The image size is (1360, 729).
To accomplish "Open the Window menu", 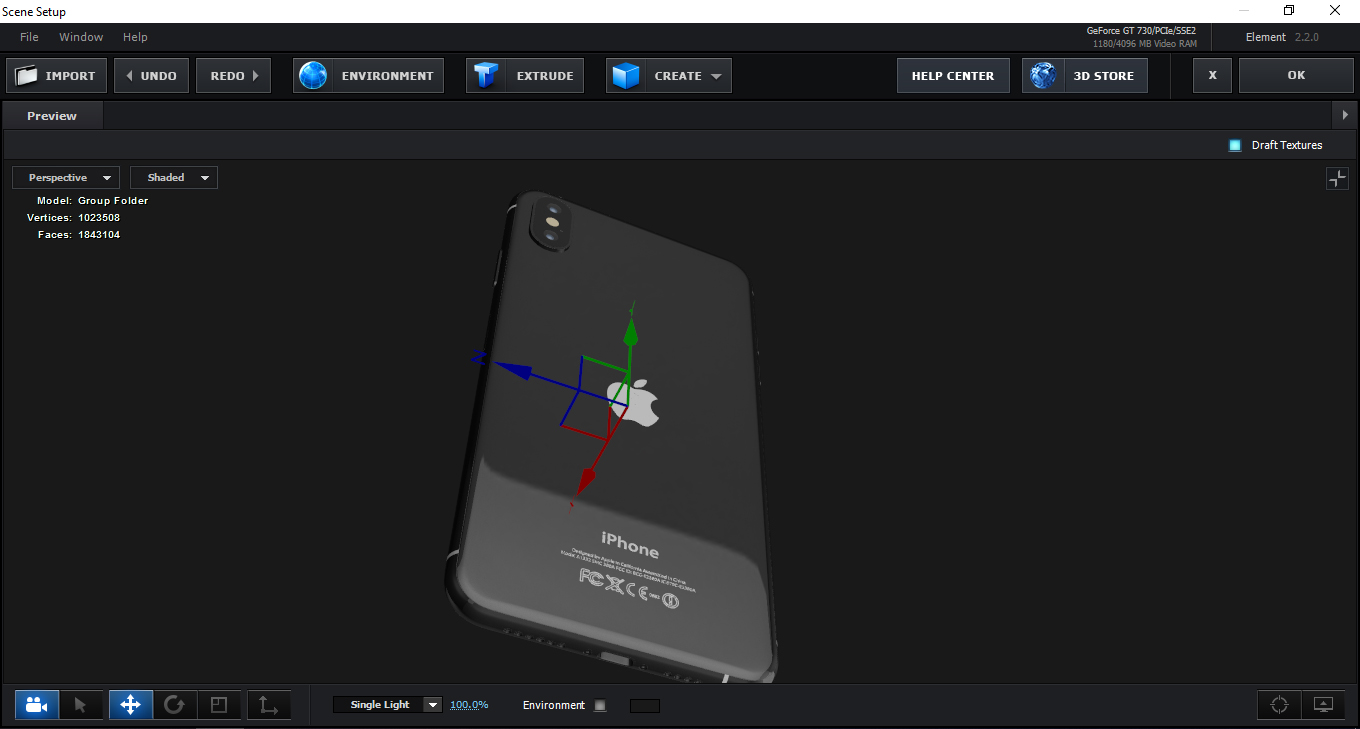I will (81, 37).
